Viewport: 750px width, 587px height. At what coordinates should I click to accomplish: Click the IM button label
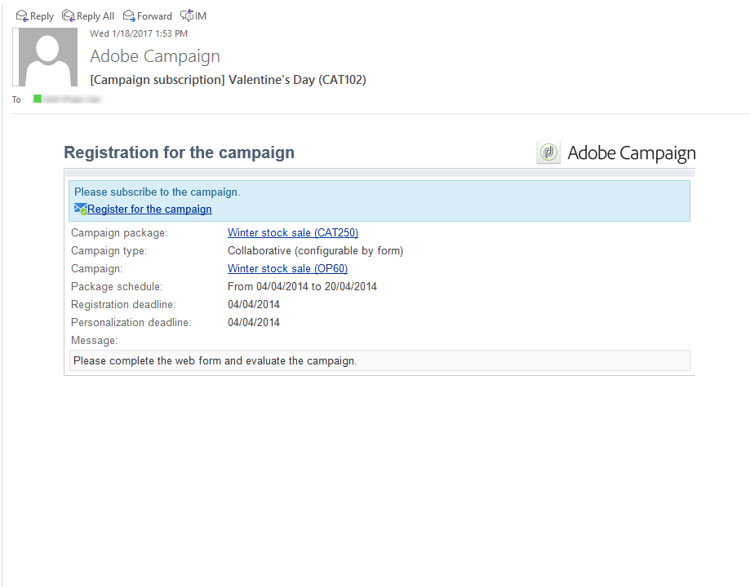201,16
